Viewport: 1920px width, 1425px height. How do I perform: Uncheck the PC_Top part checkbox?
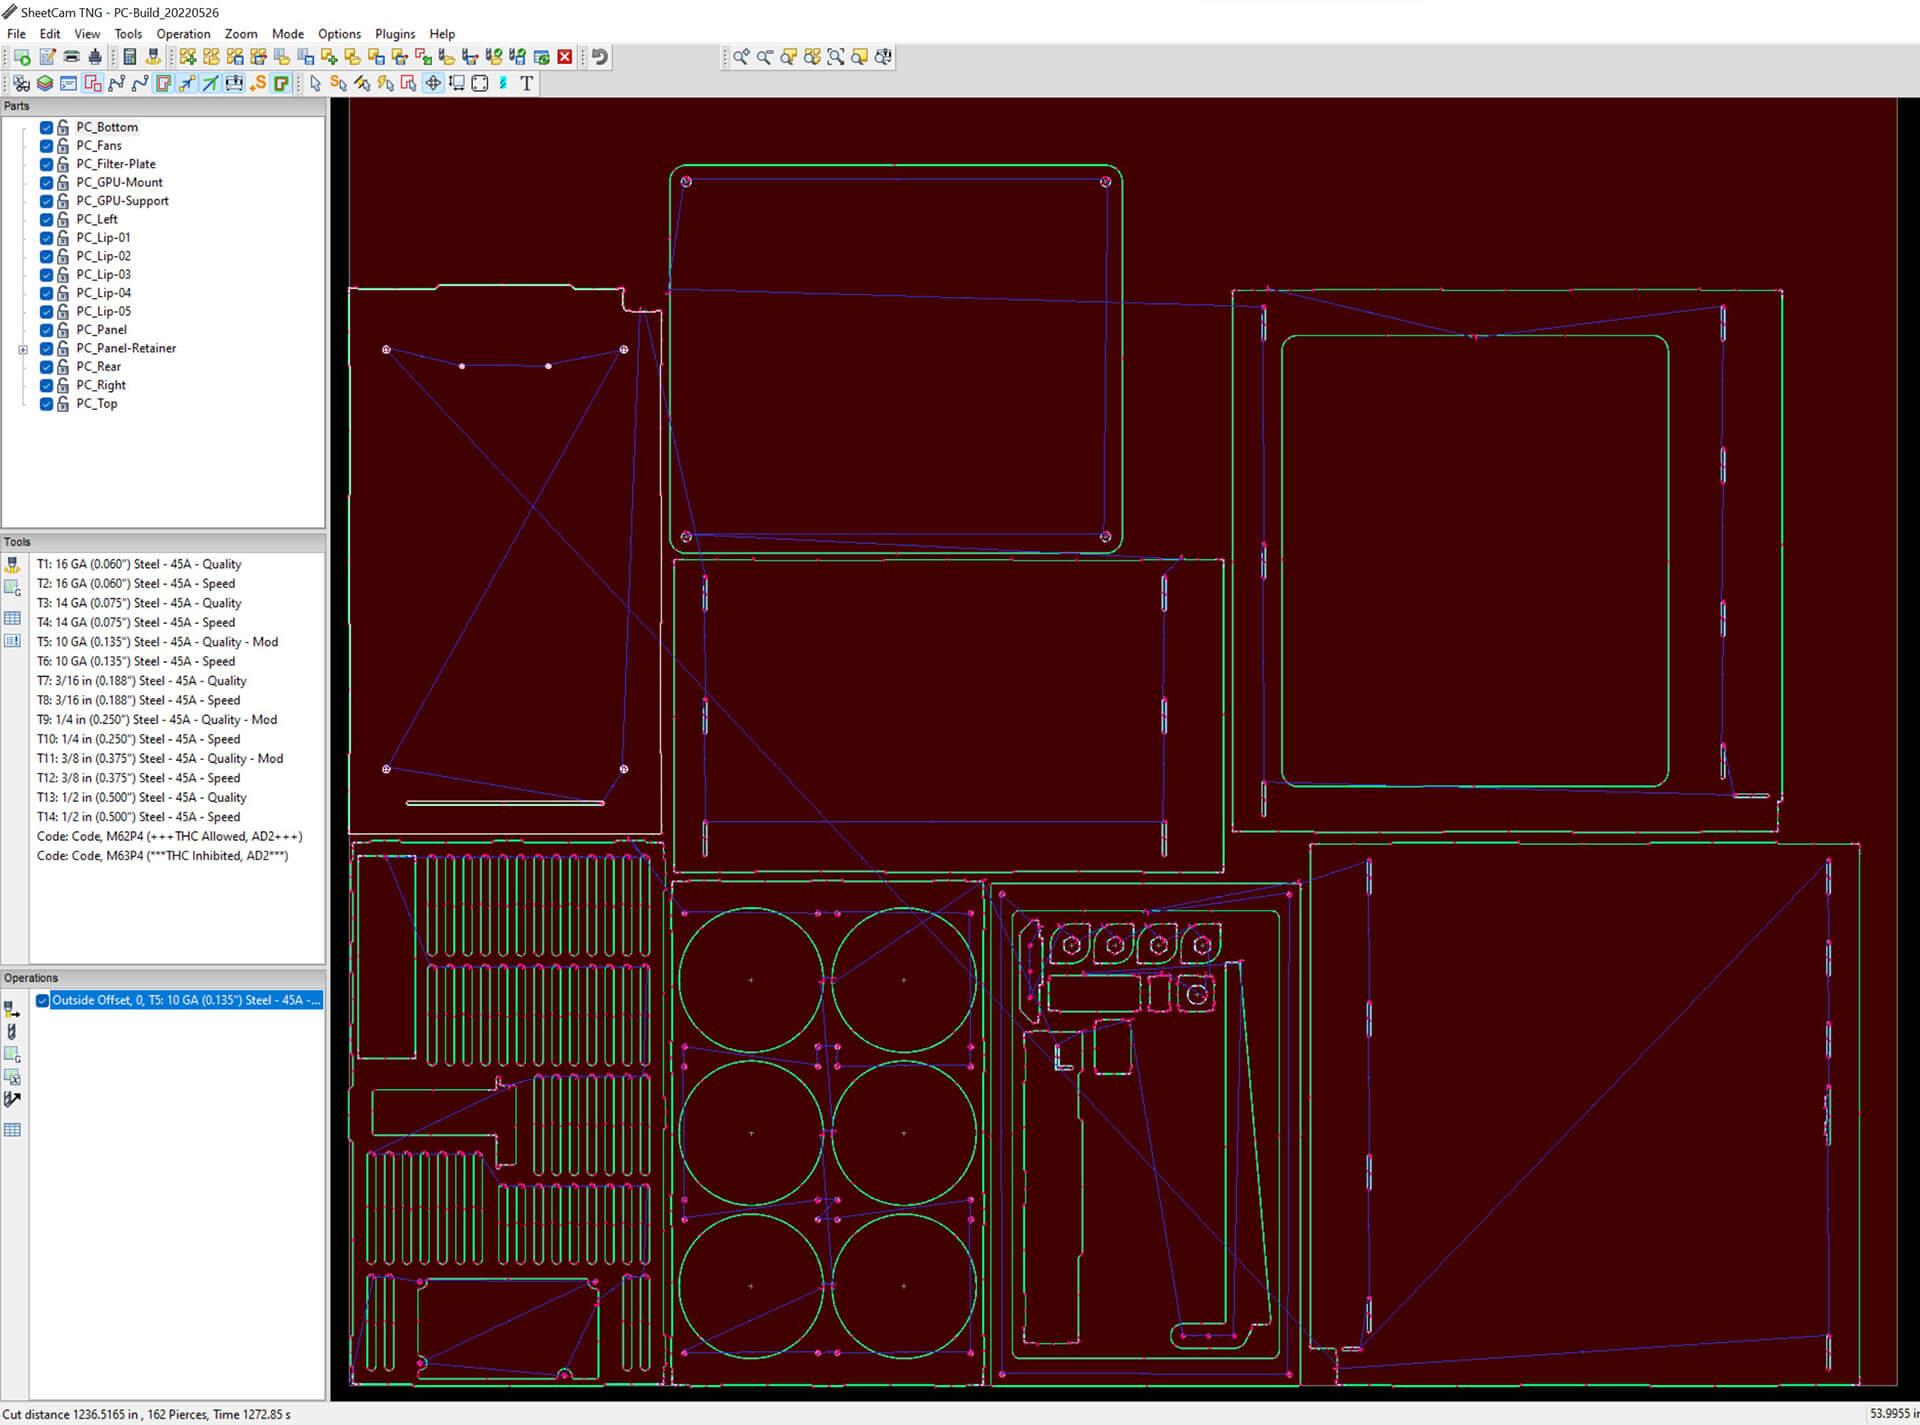pyautogui.click(x=46, y=404)
